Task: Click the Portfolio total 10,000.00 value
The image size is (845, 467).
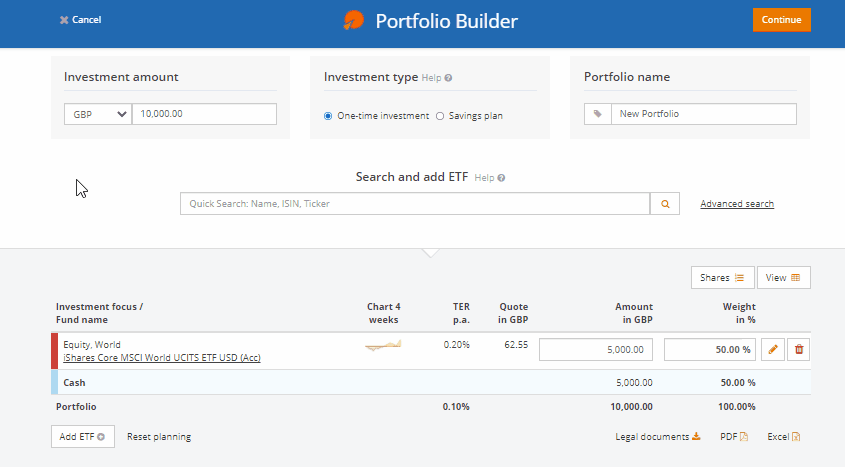Action: point(631,407)
